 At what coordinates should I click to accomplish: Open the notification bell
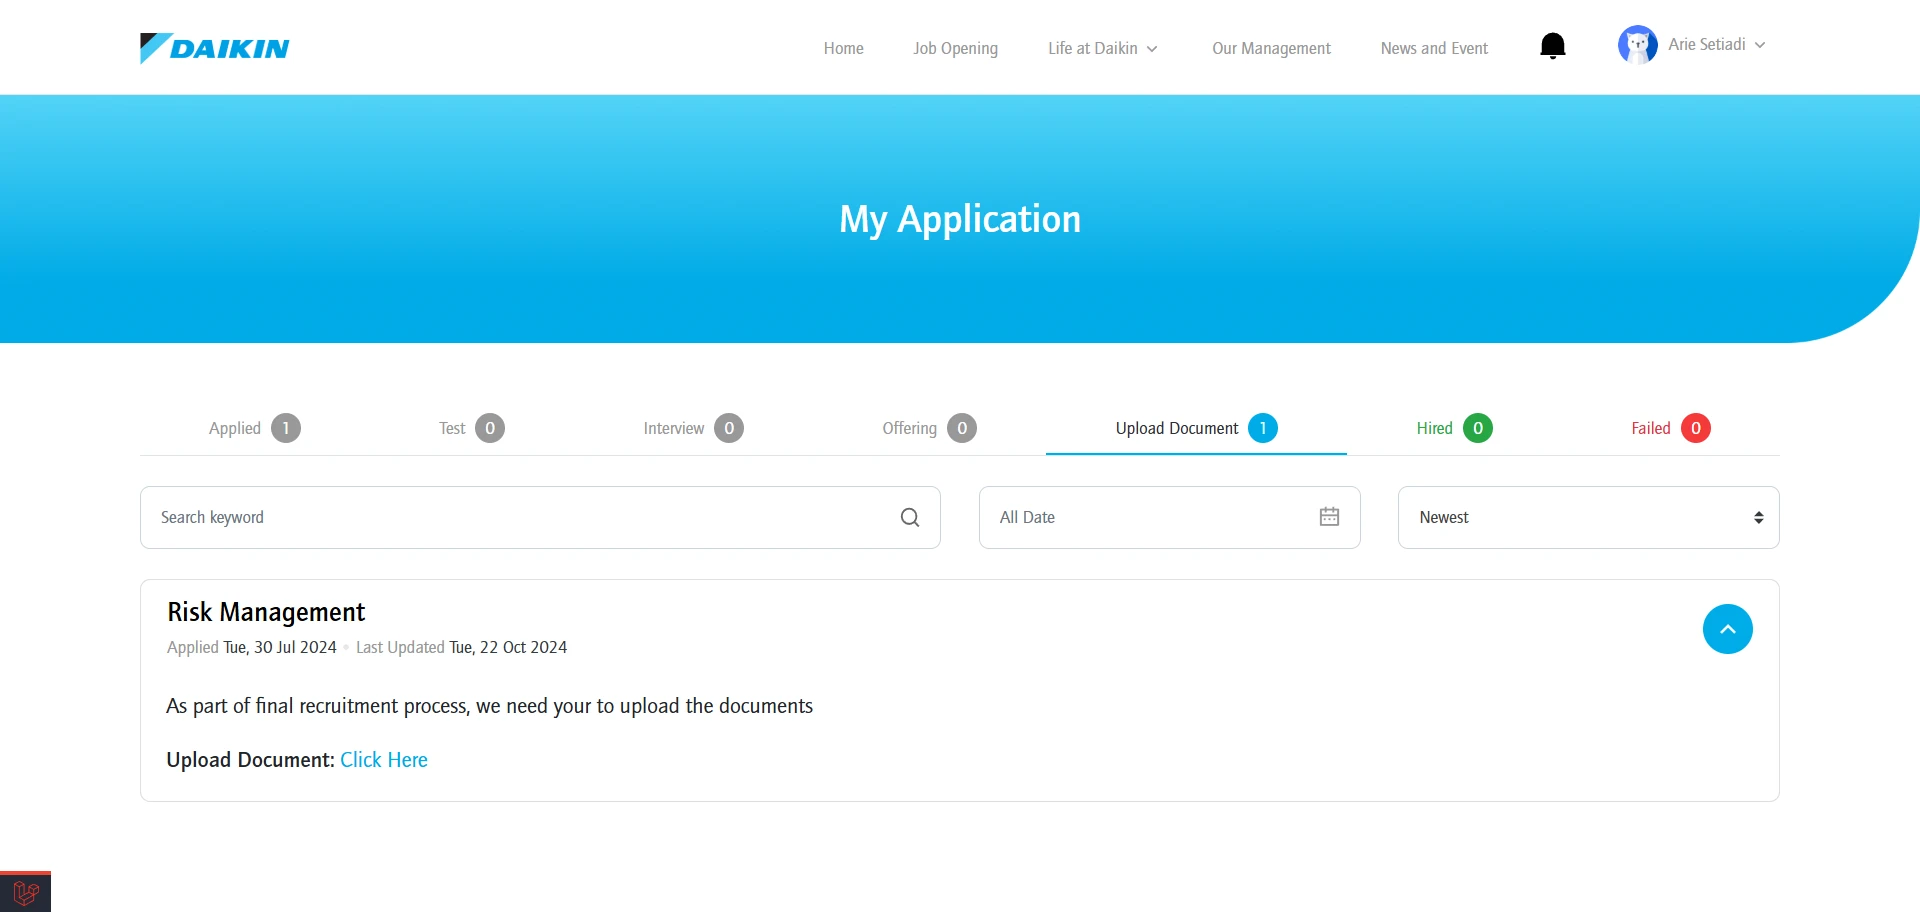click(x=1552, y=45)
